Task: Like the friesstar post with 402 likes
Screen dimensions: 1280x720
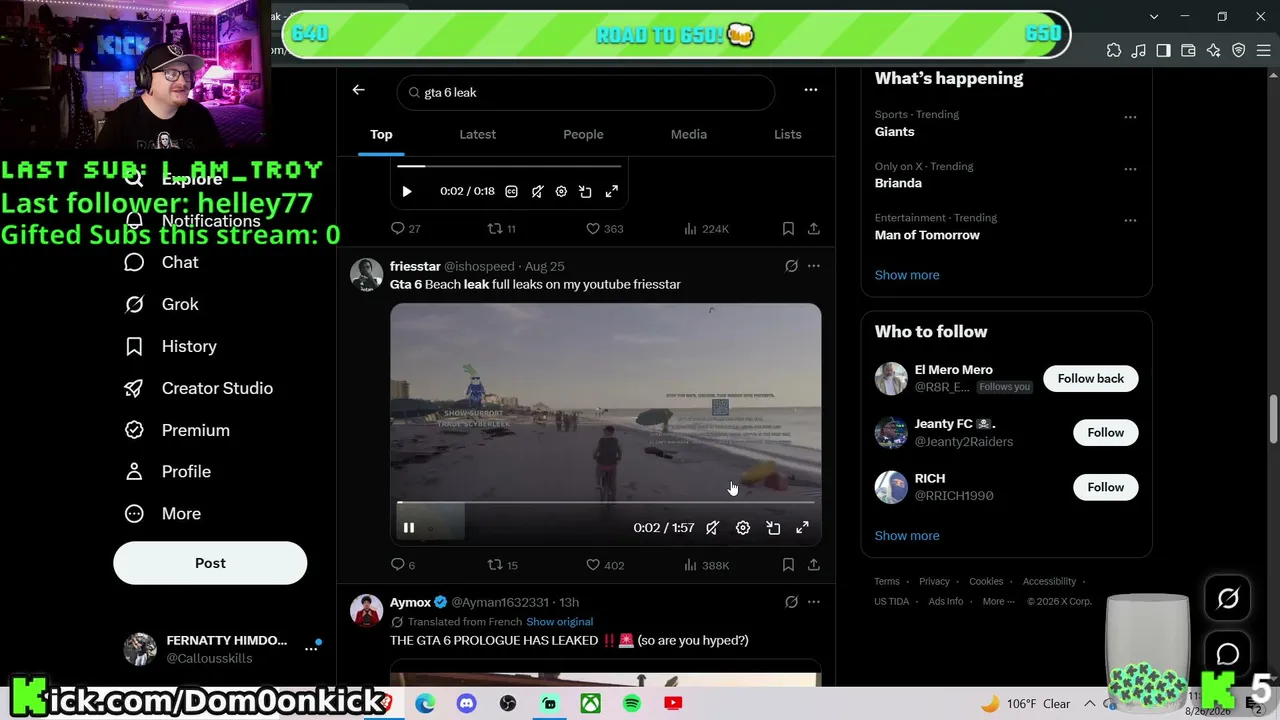Action: (605, 565)
